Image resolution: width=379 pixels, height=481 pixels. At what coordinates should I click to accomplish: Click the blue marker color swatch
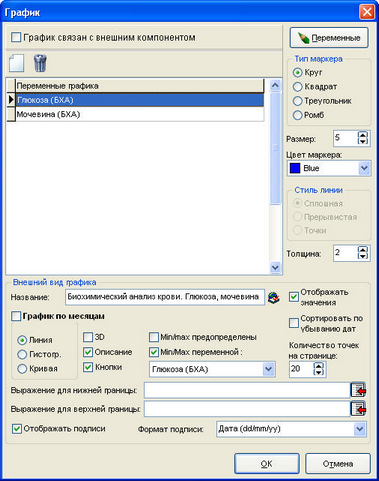(x=295, y=168)
